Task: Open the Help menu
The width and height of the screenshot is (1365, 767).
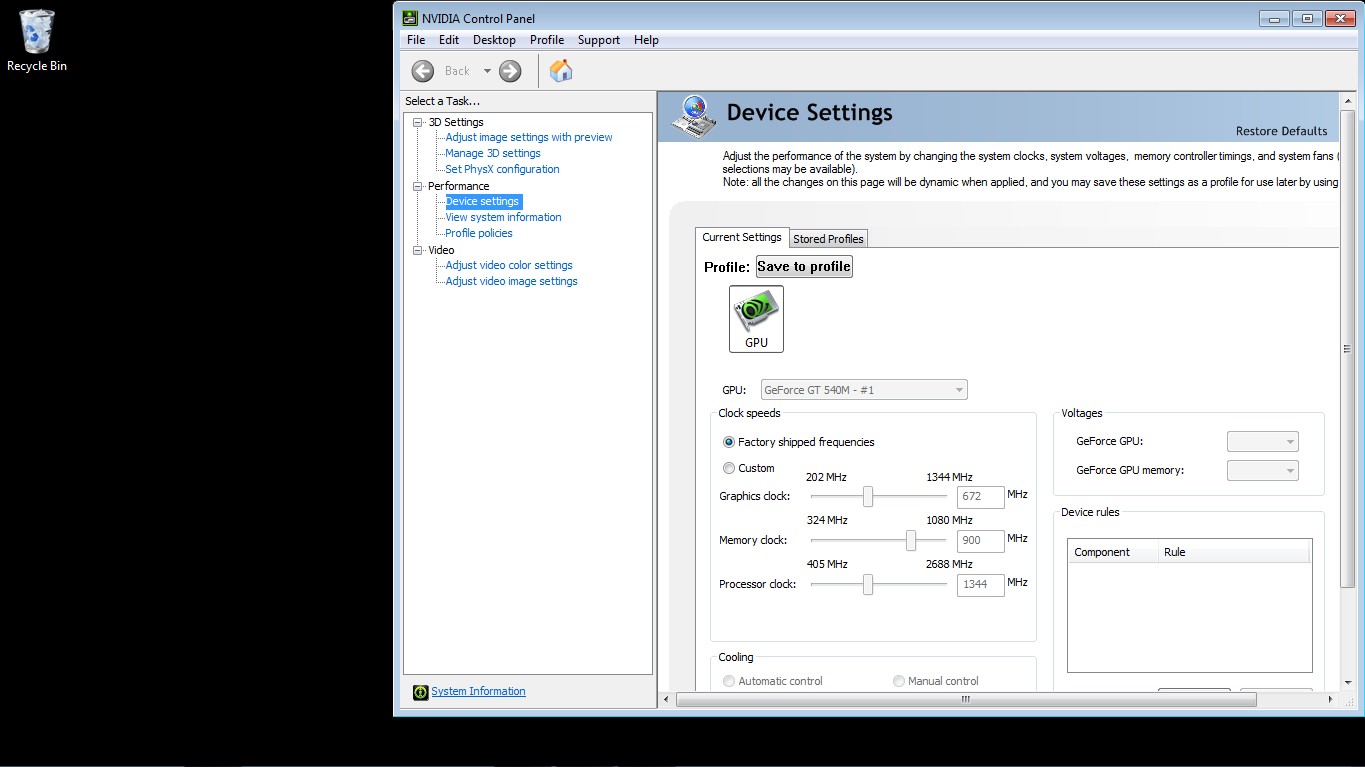Action: pyautogui.click(x=646, y=40)
